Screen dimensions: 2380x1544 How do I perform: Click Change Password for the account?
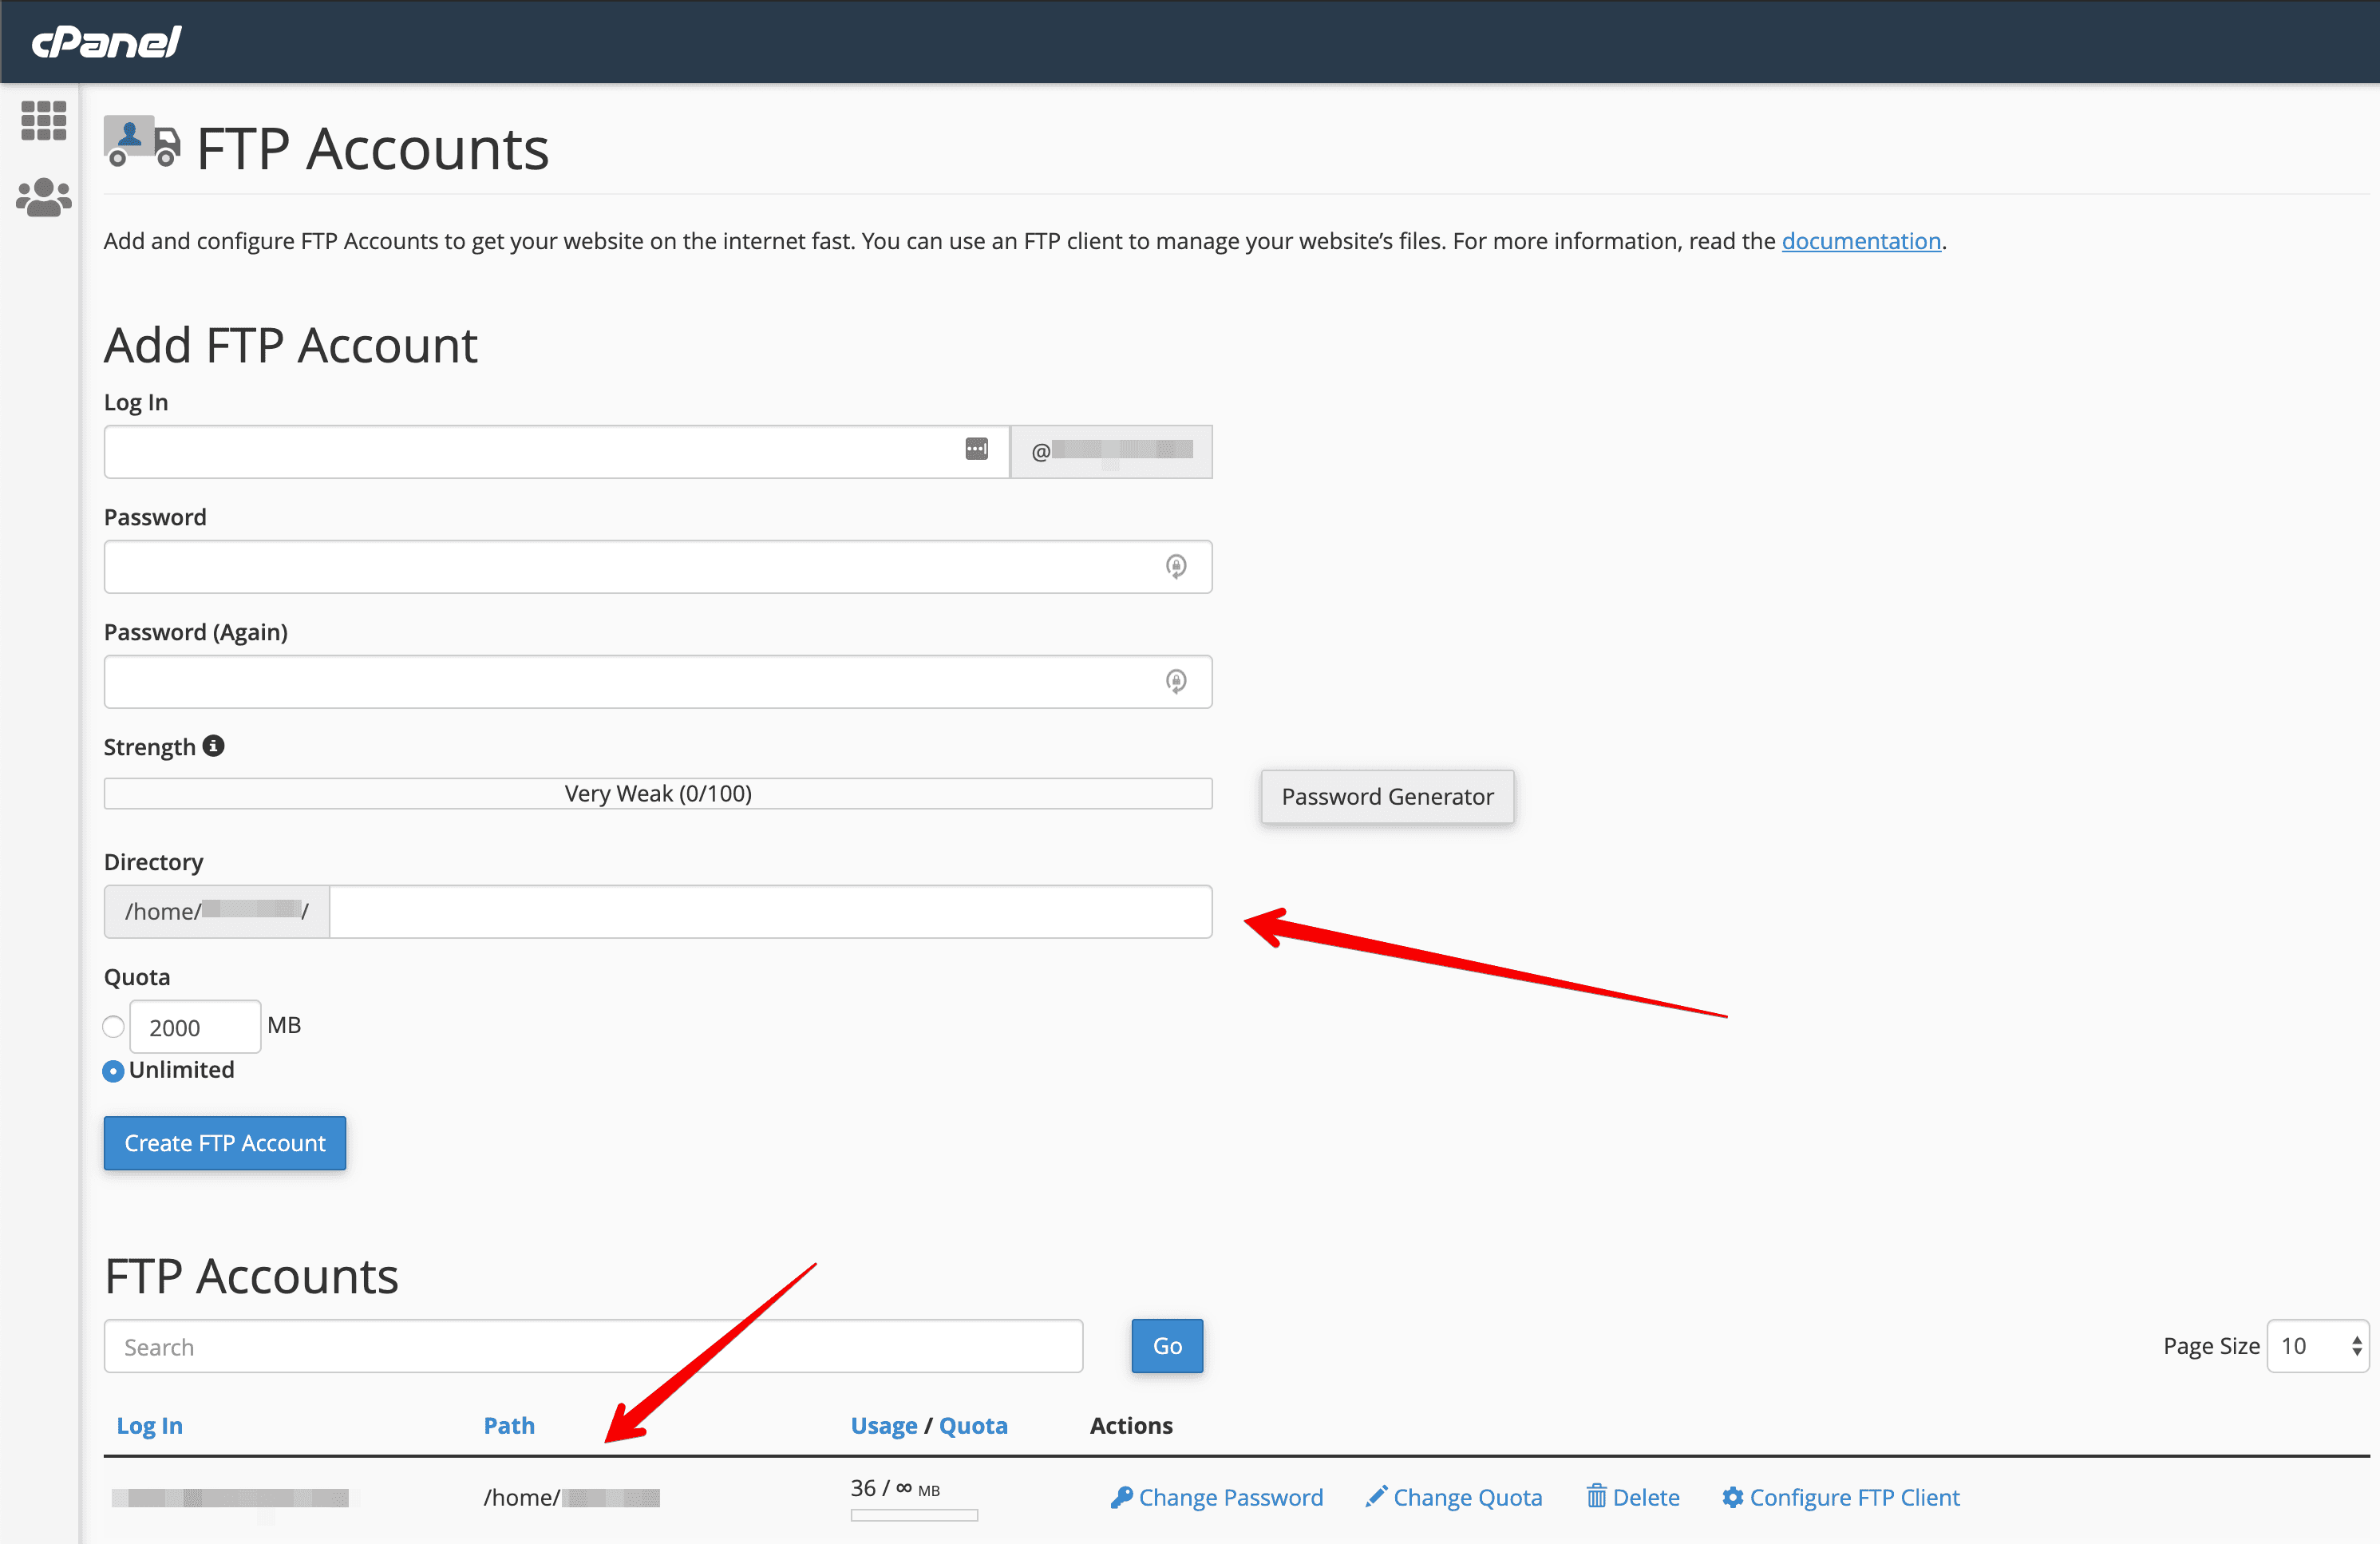click(1217, 1497)
